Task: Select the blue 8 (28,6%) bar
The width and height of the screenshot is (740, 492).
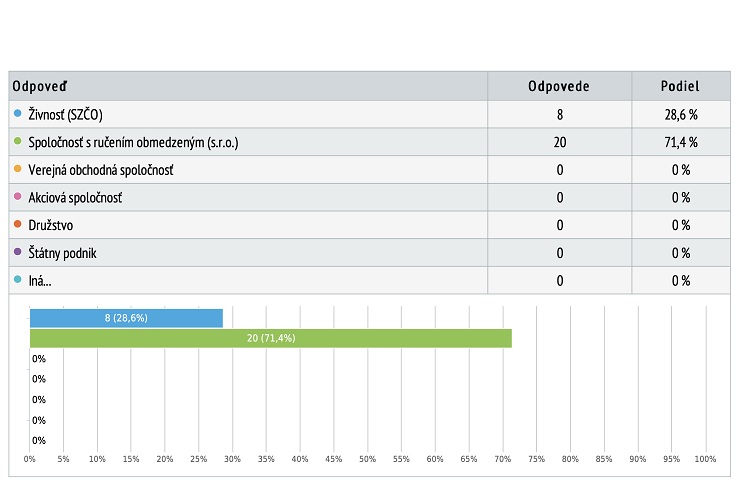Action: [x=126, y=318]
